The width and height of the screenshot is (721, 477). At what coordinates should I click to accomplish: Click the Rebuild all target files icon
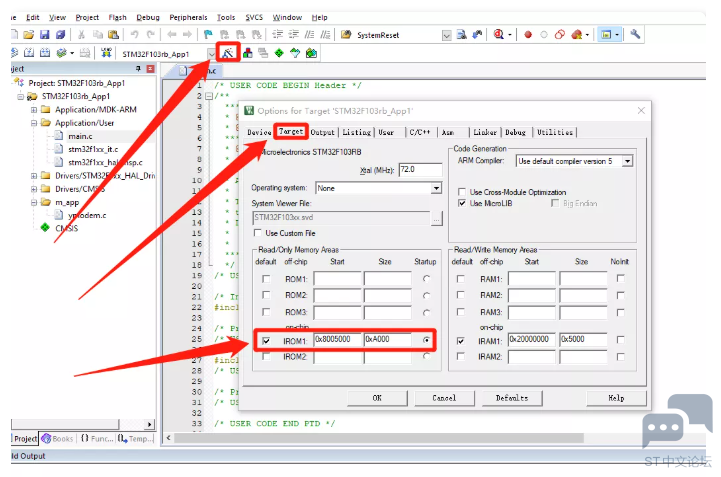click(x=45, y=53)
